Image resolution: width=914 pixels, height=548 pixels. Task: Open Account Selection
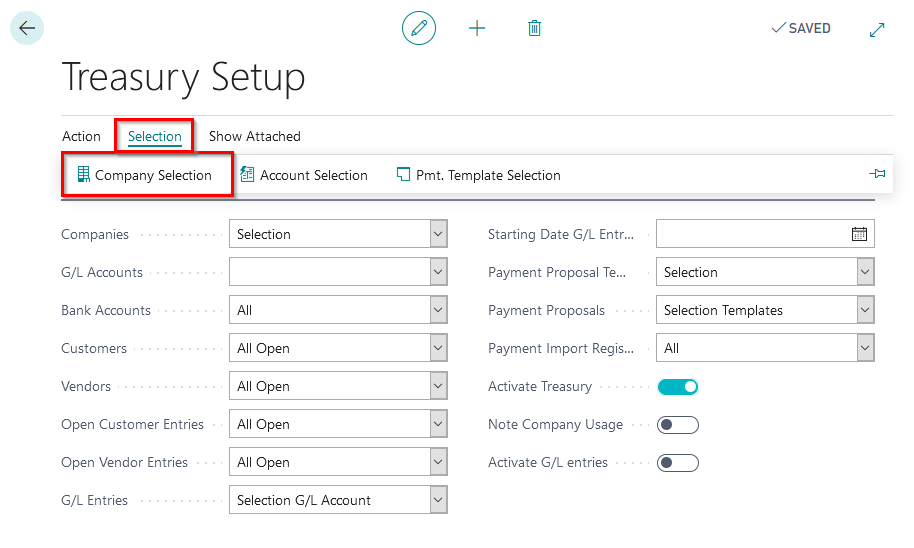click(304, 175)
